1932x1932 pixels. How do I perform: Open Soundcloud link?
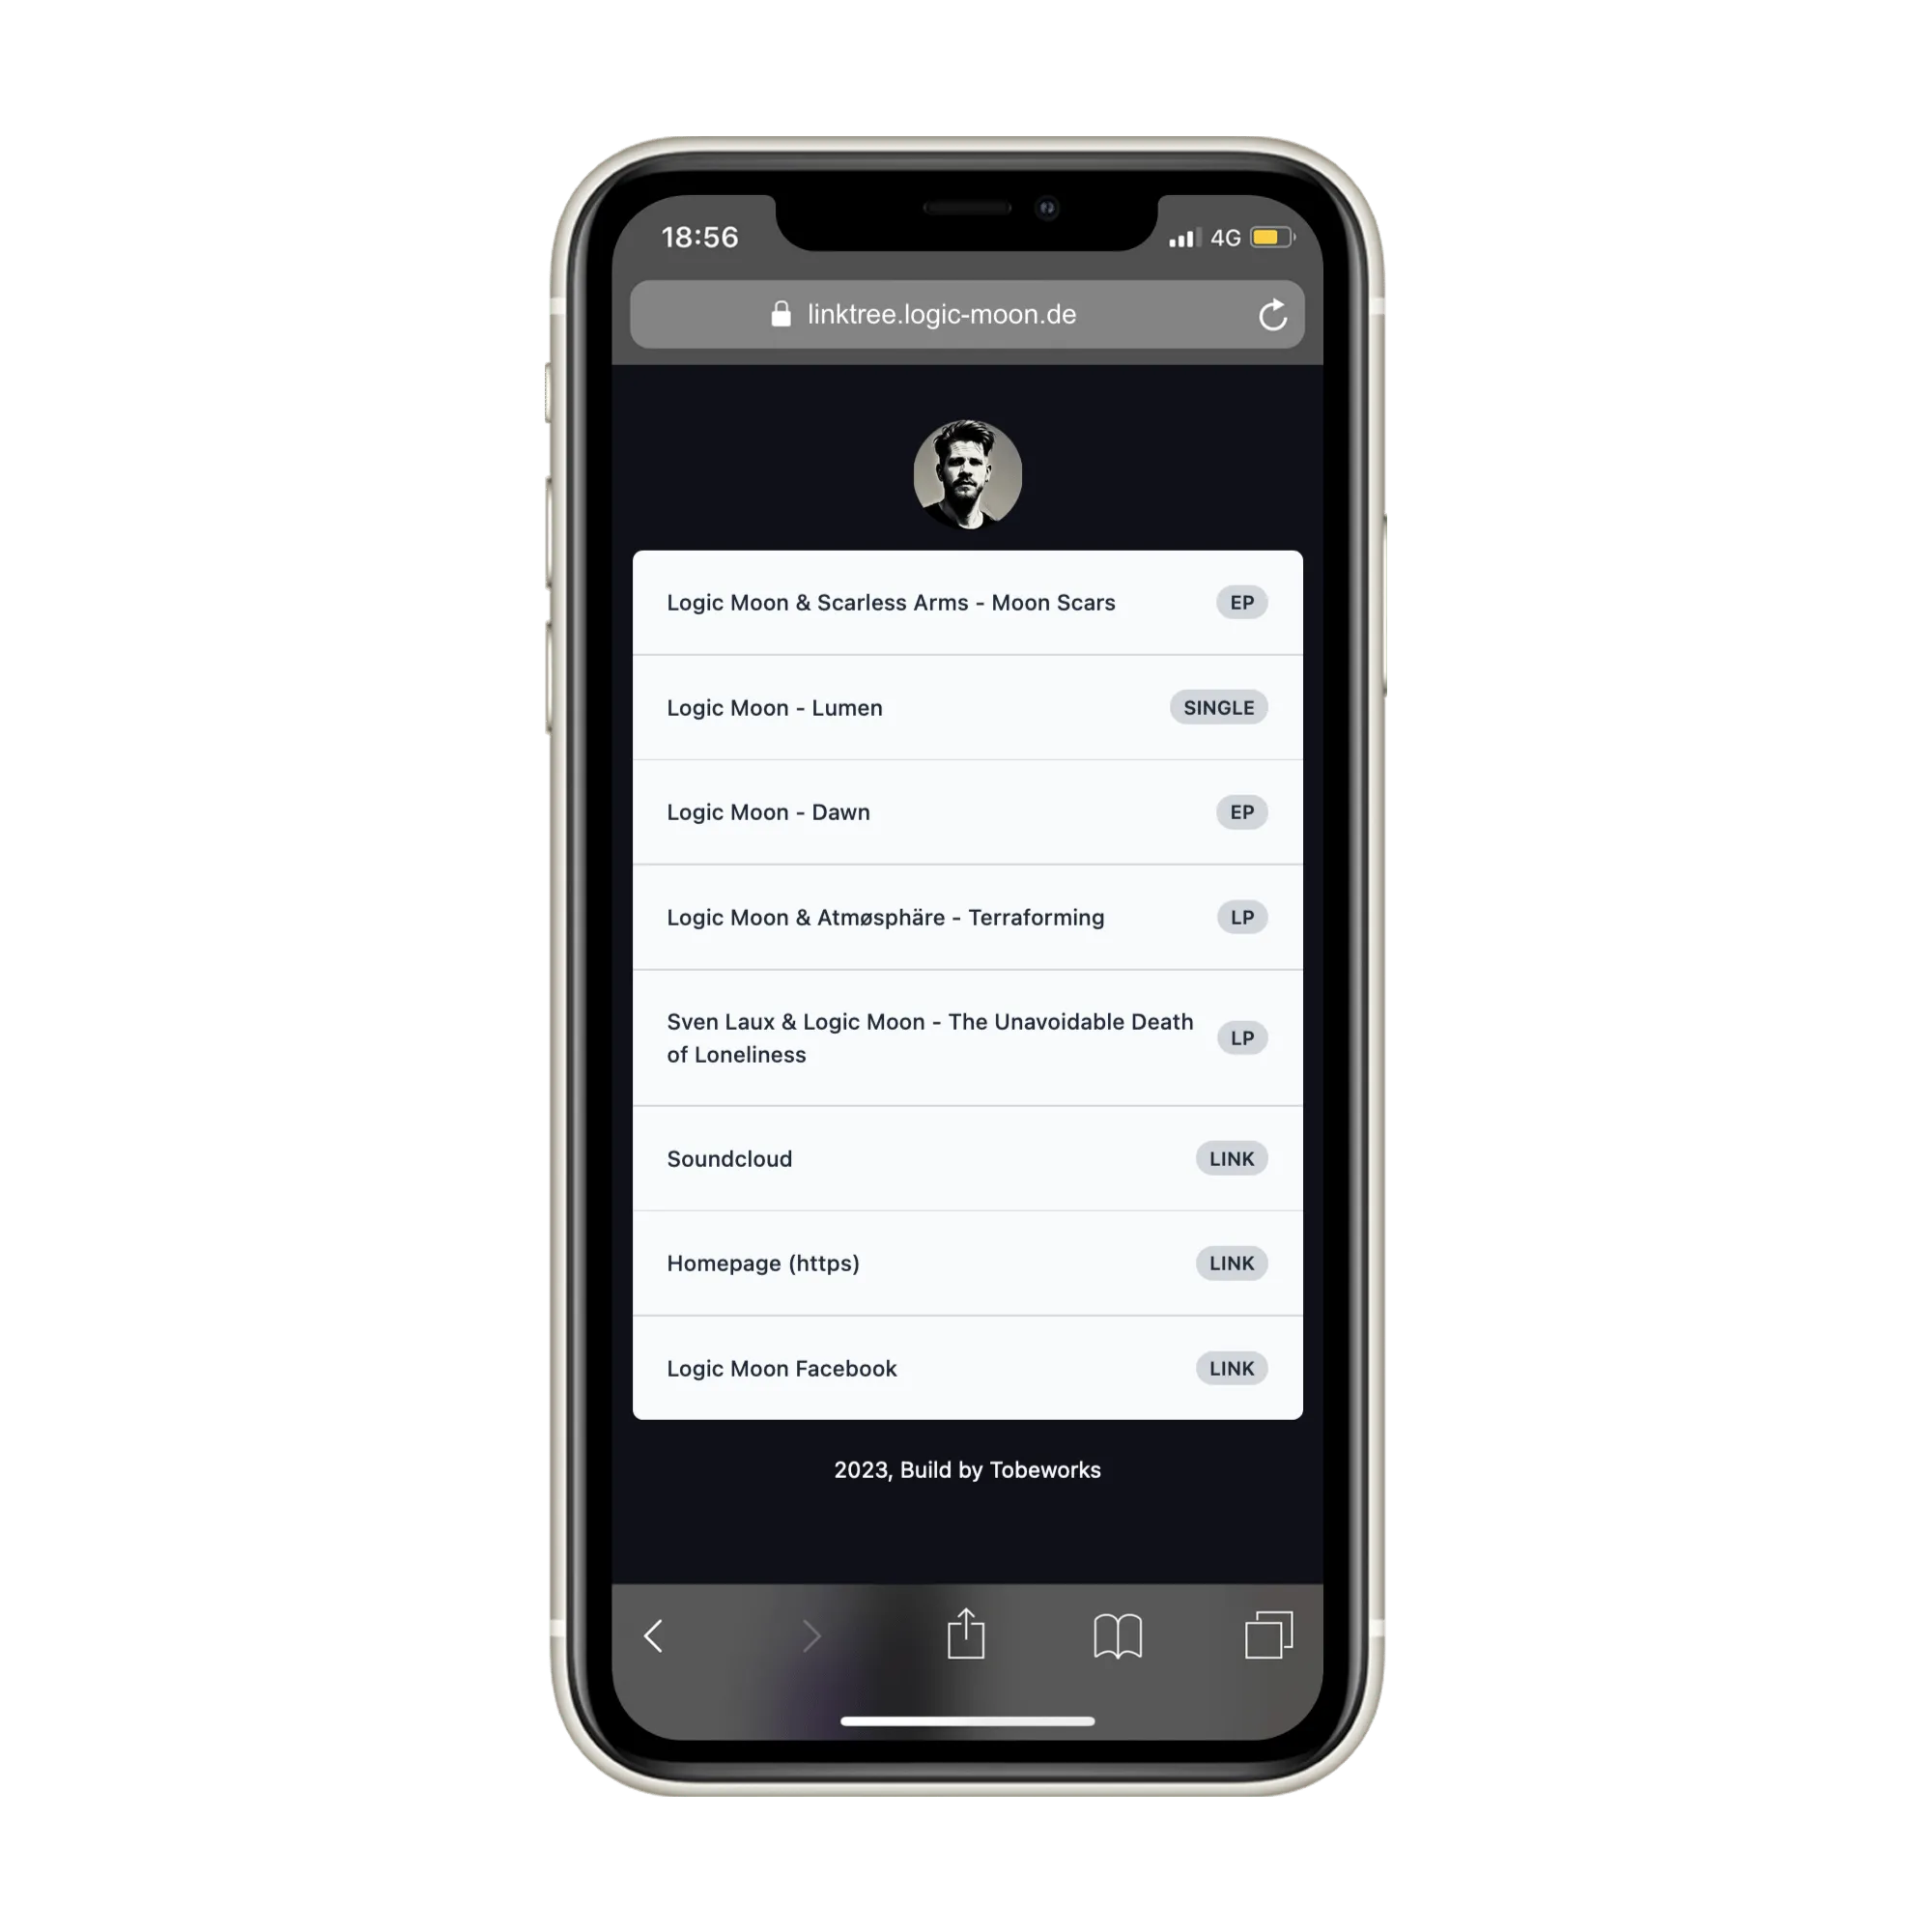point(968,1157)
